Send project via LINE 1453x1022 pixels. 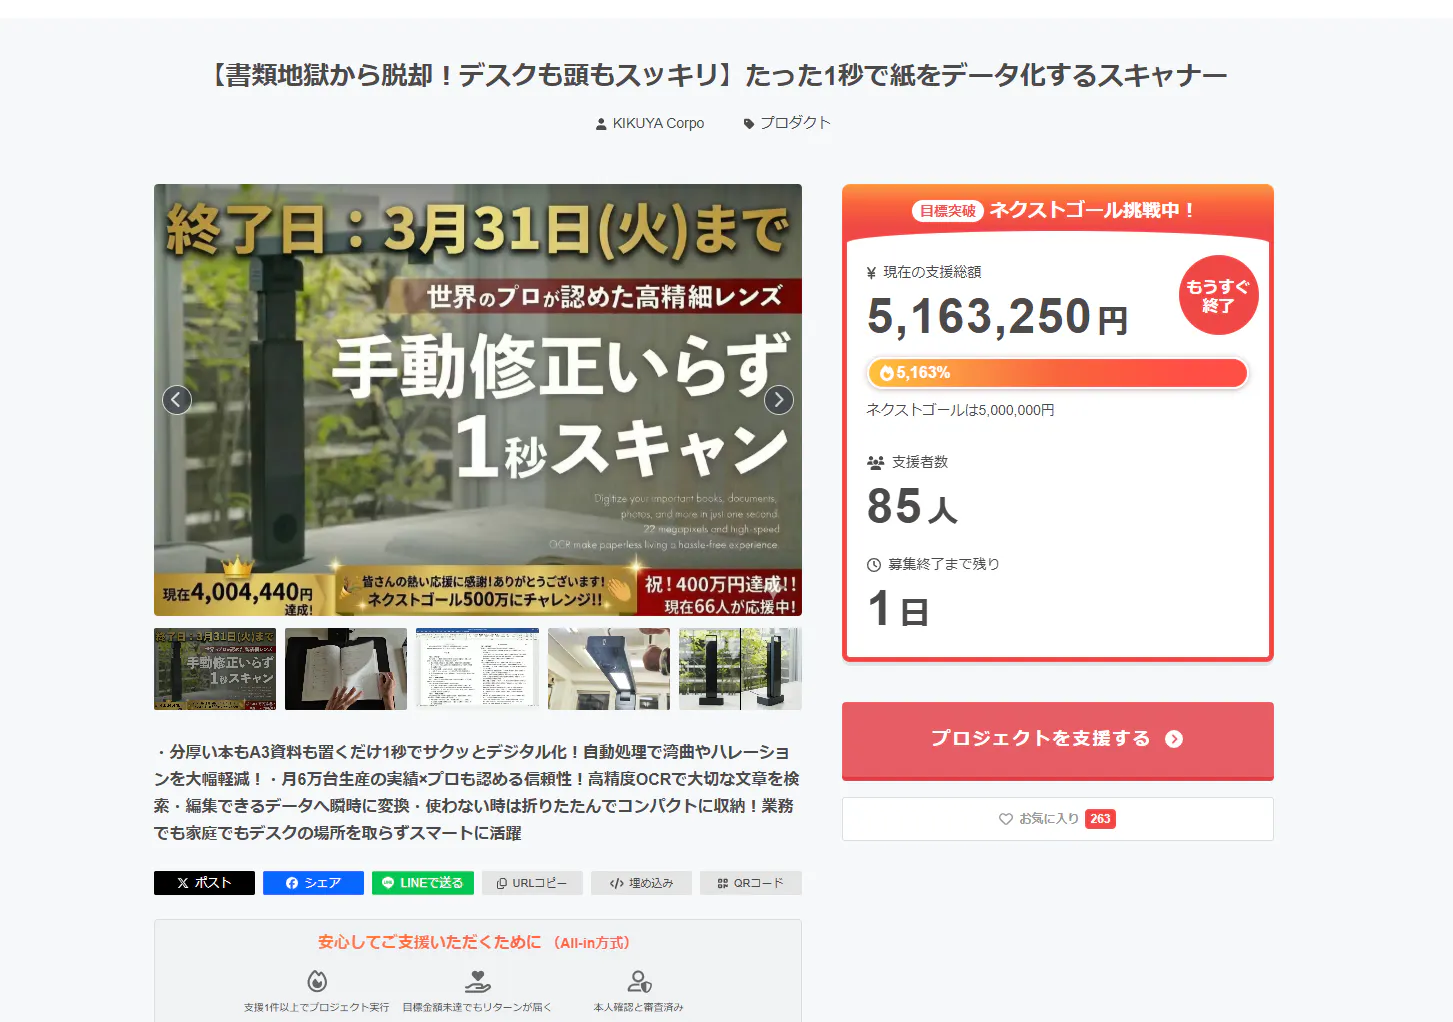click(422, 883)
